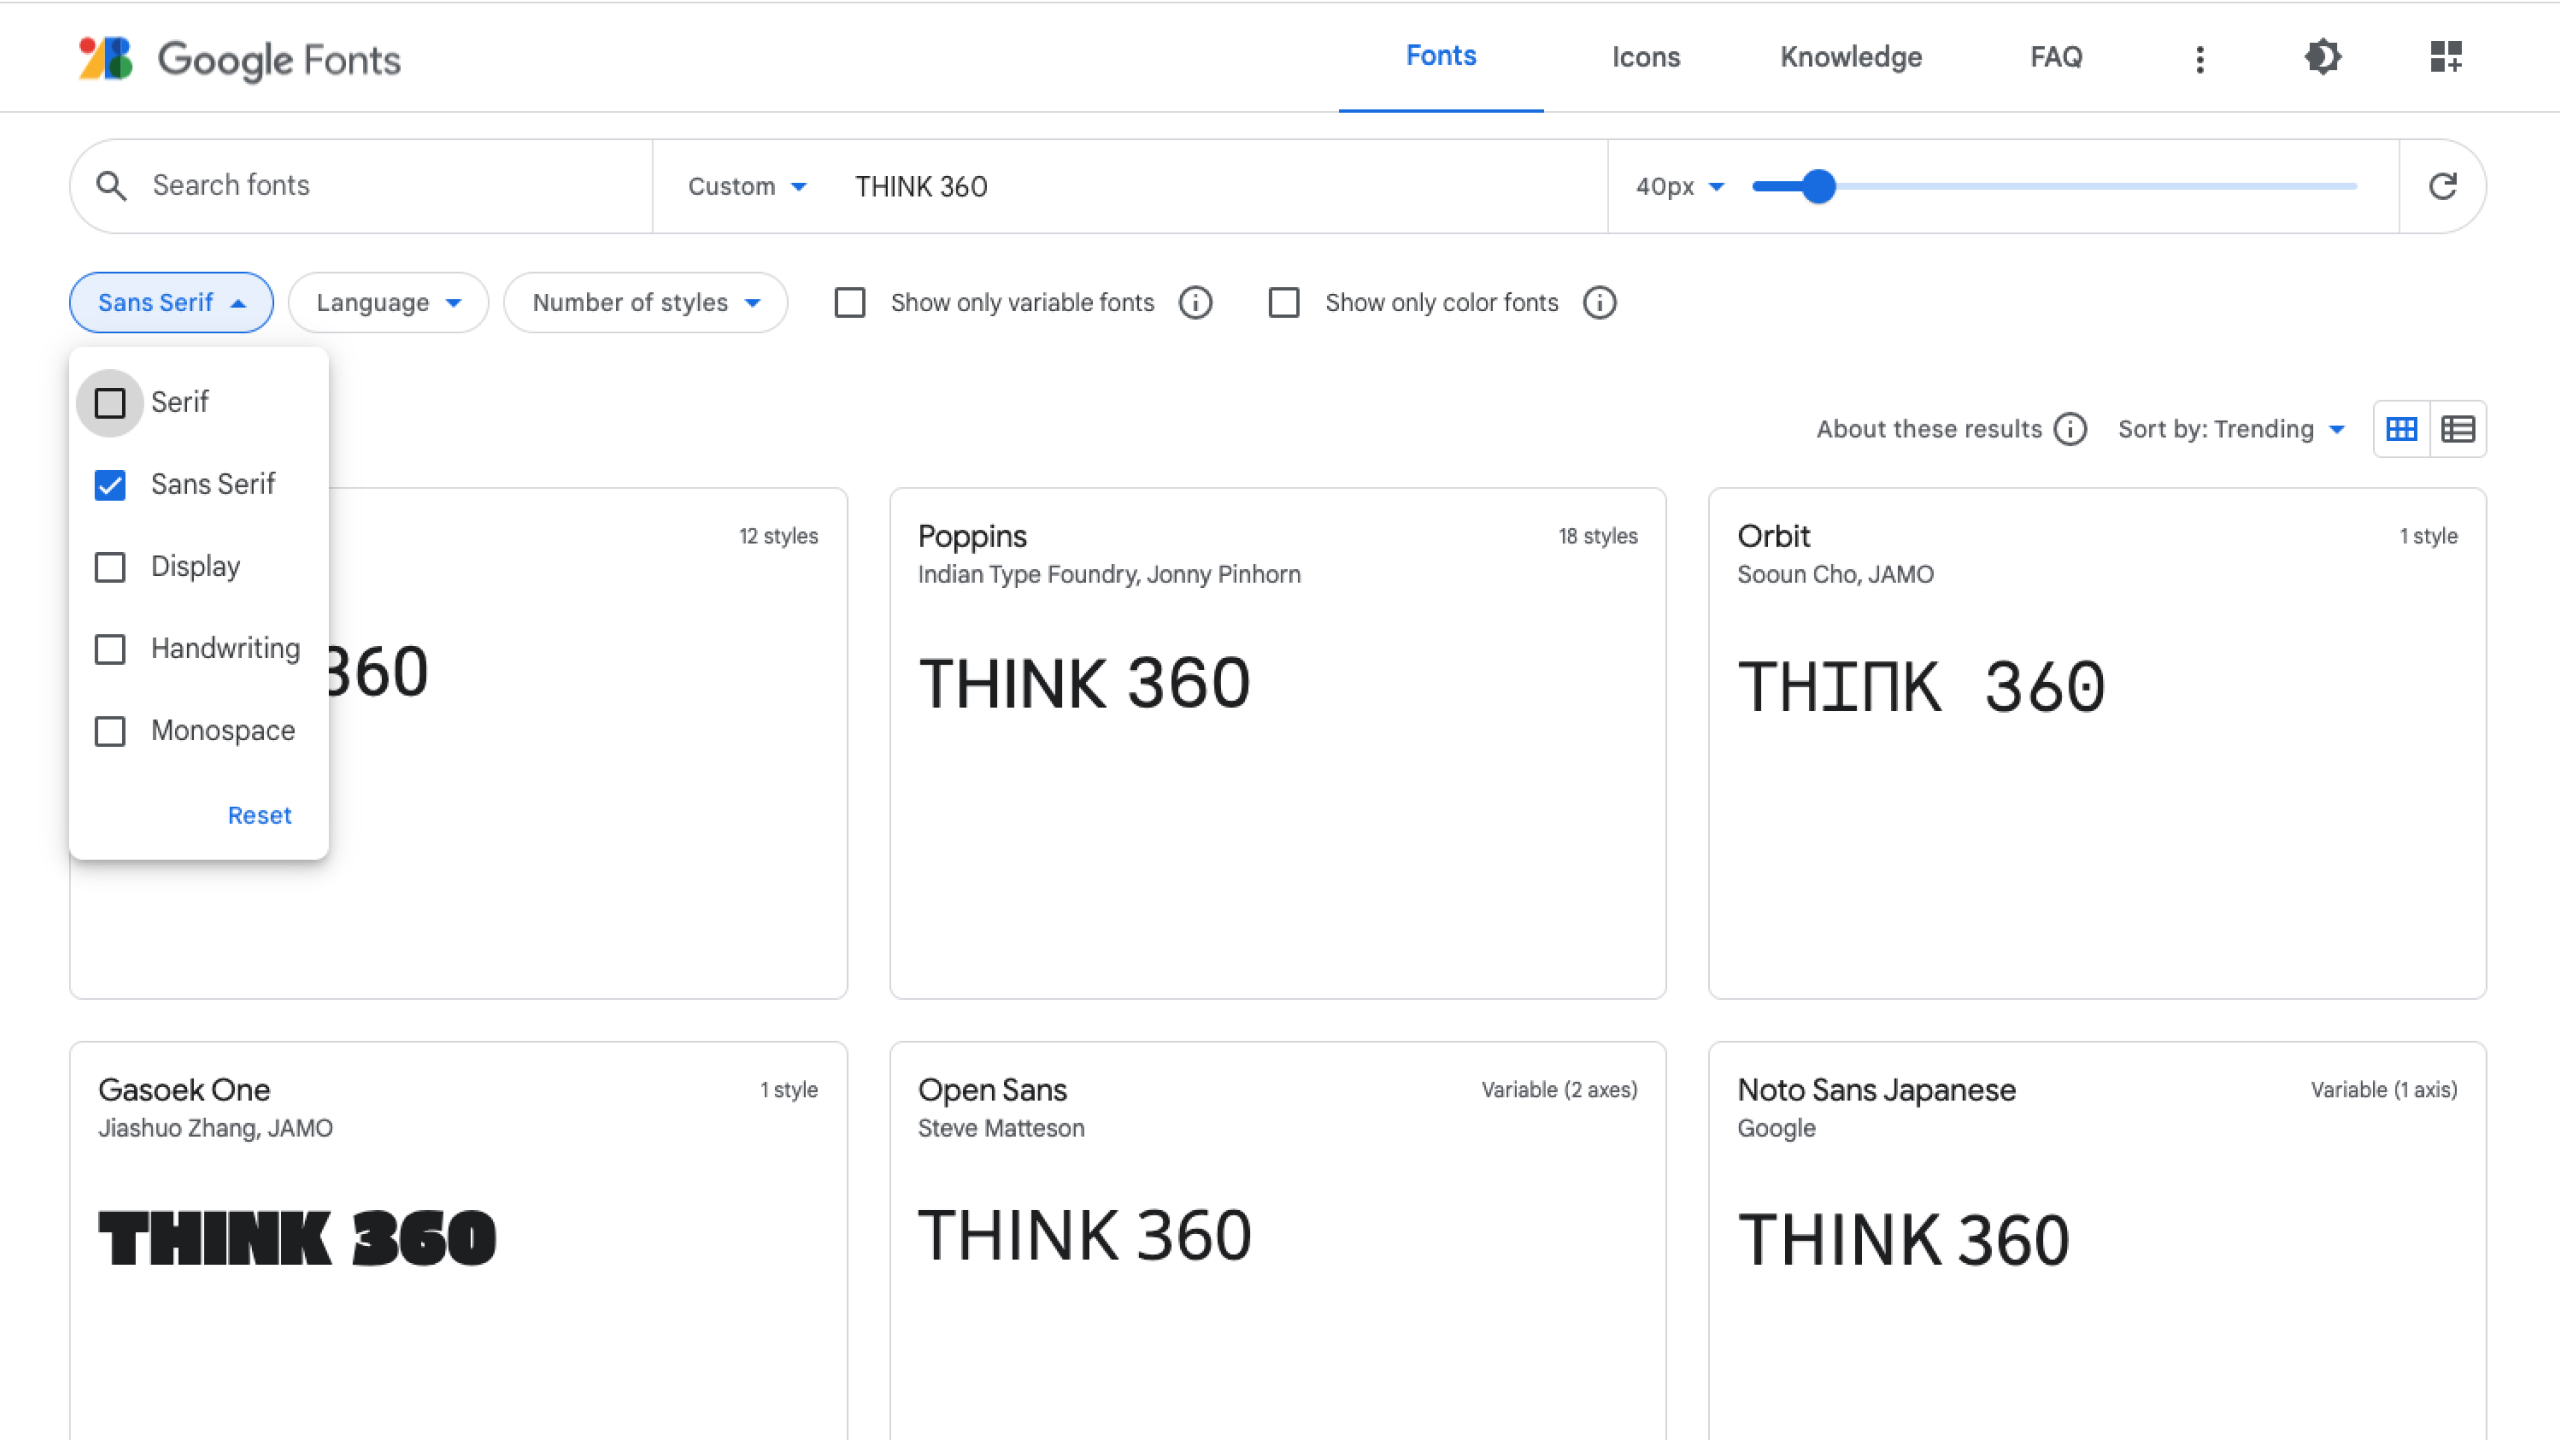Click Reset to clear category filters

point(260,814)
